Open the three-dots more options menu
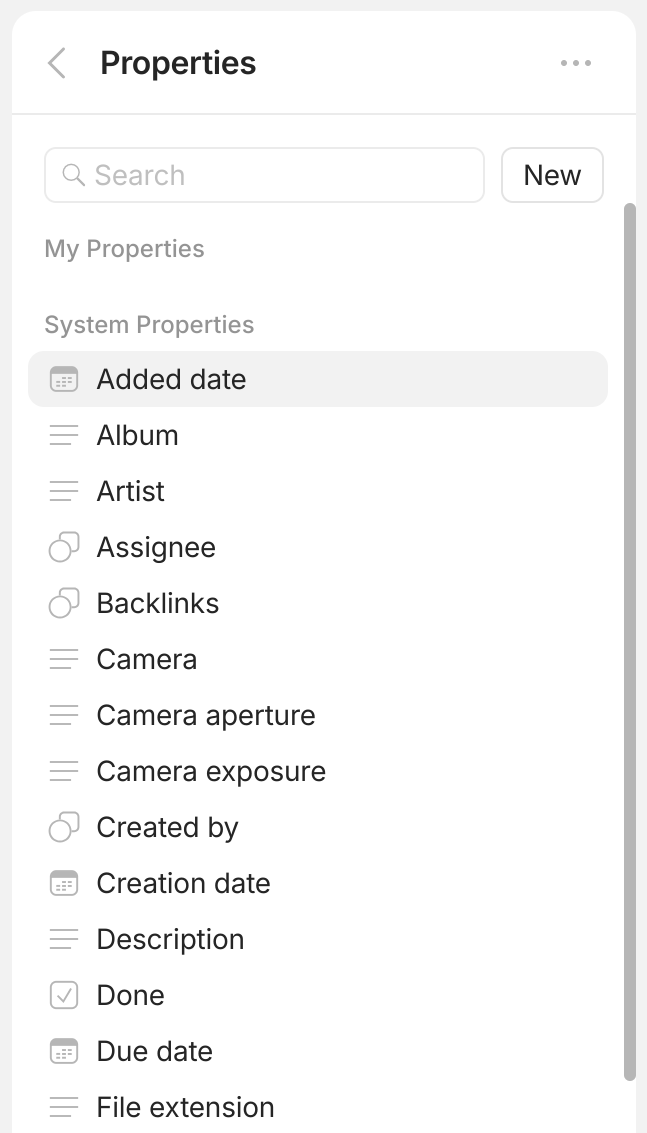The width and height of the screenshot is (647, 1133). pos(576,63)
